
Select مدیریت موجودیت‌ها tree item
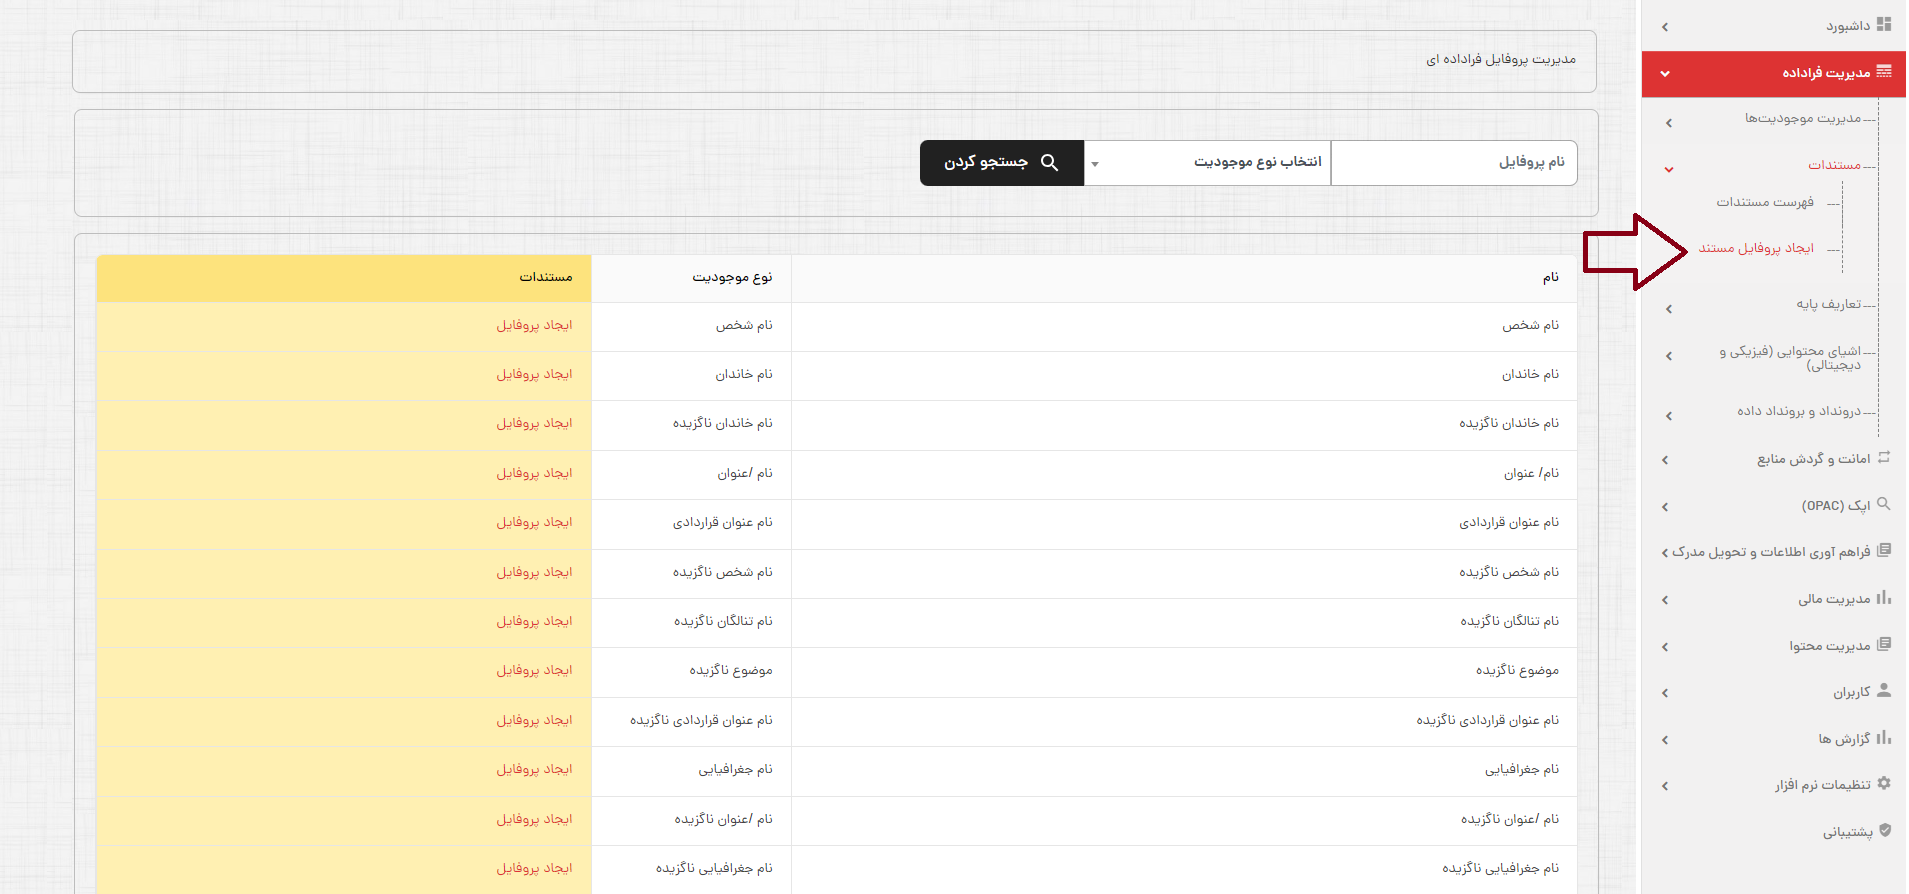click(x=1803, y=118)
